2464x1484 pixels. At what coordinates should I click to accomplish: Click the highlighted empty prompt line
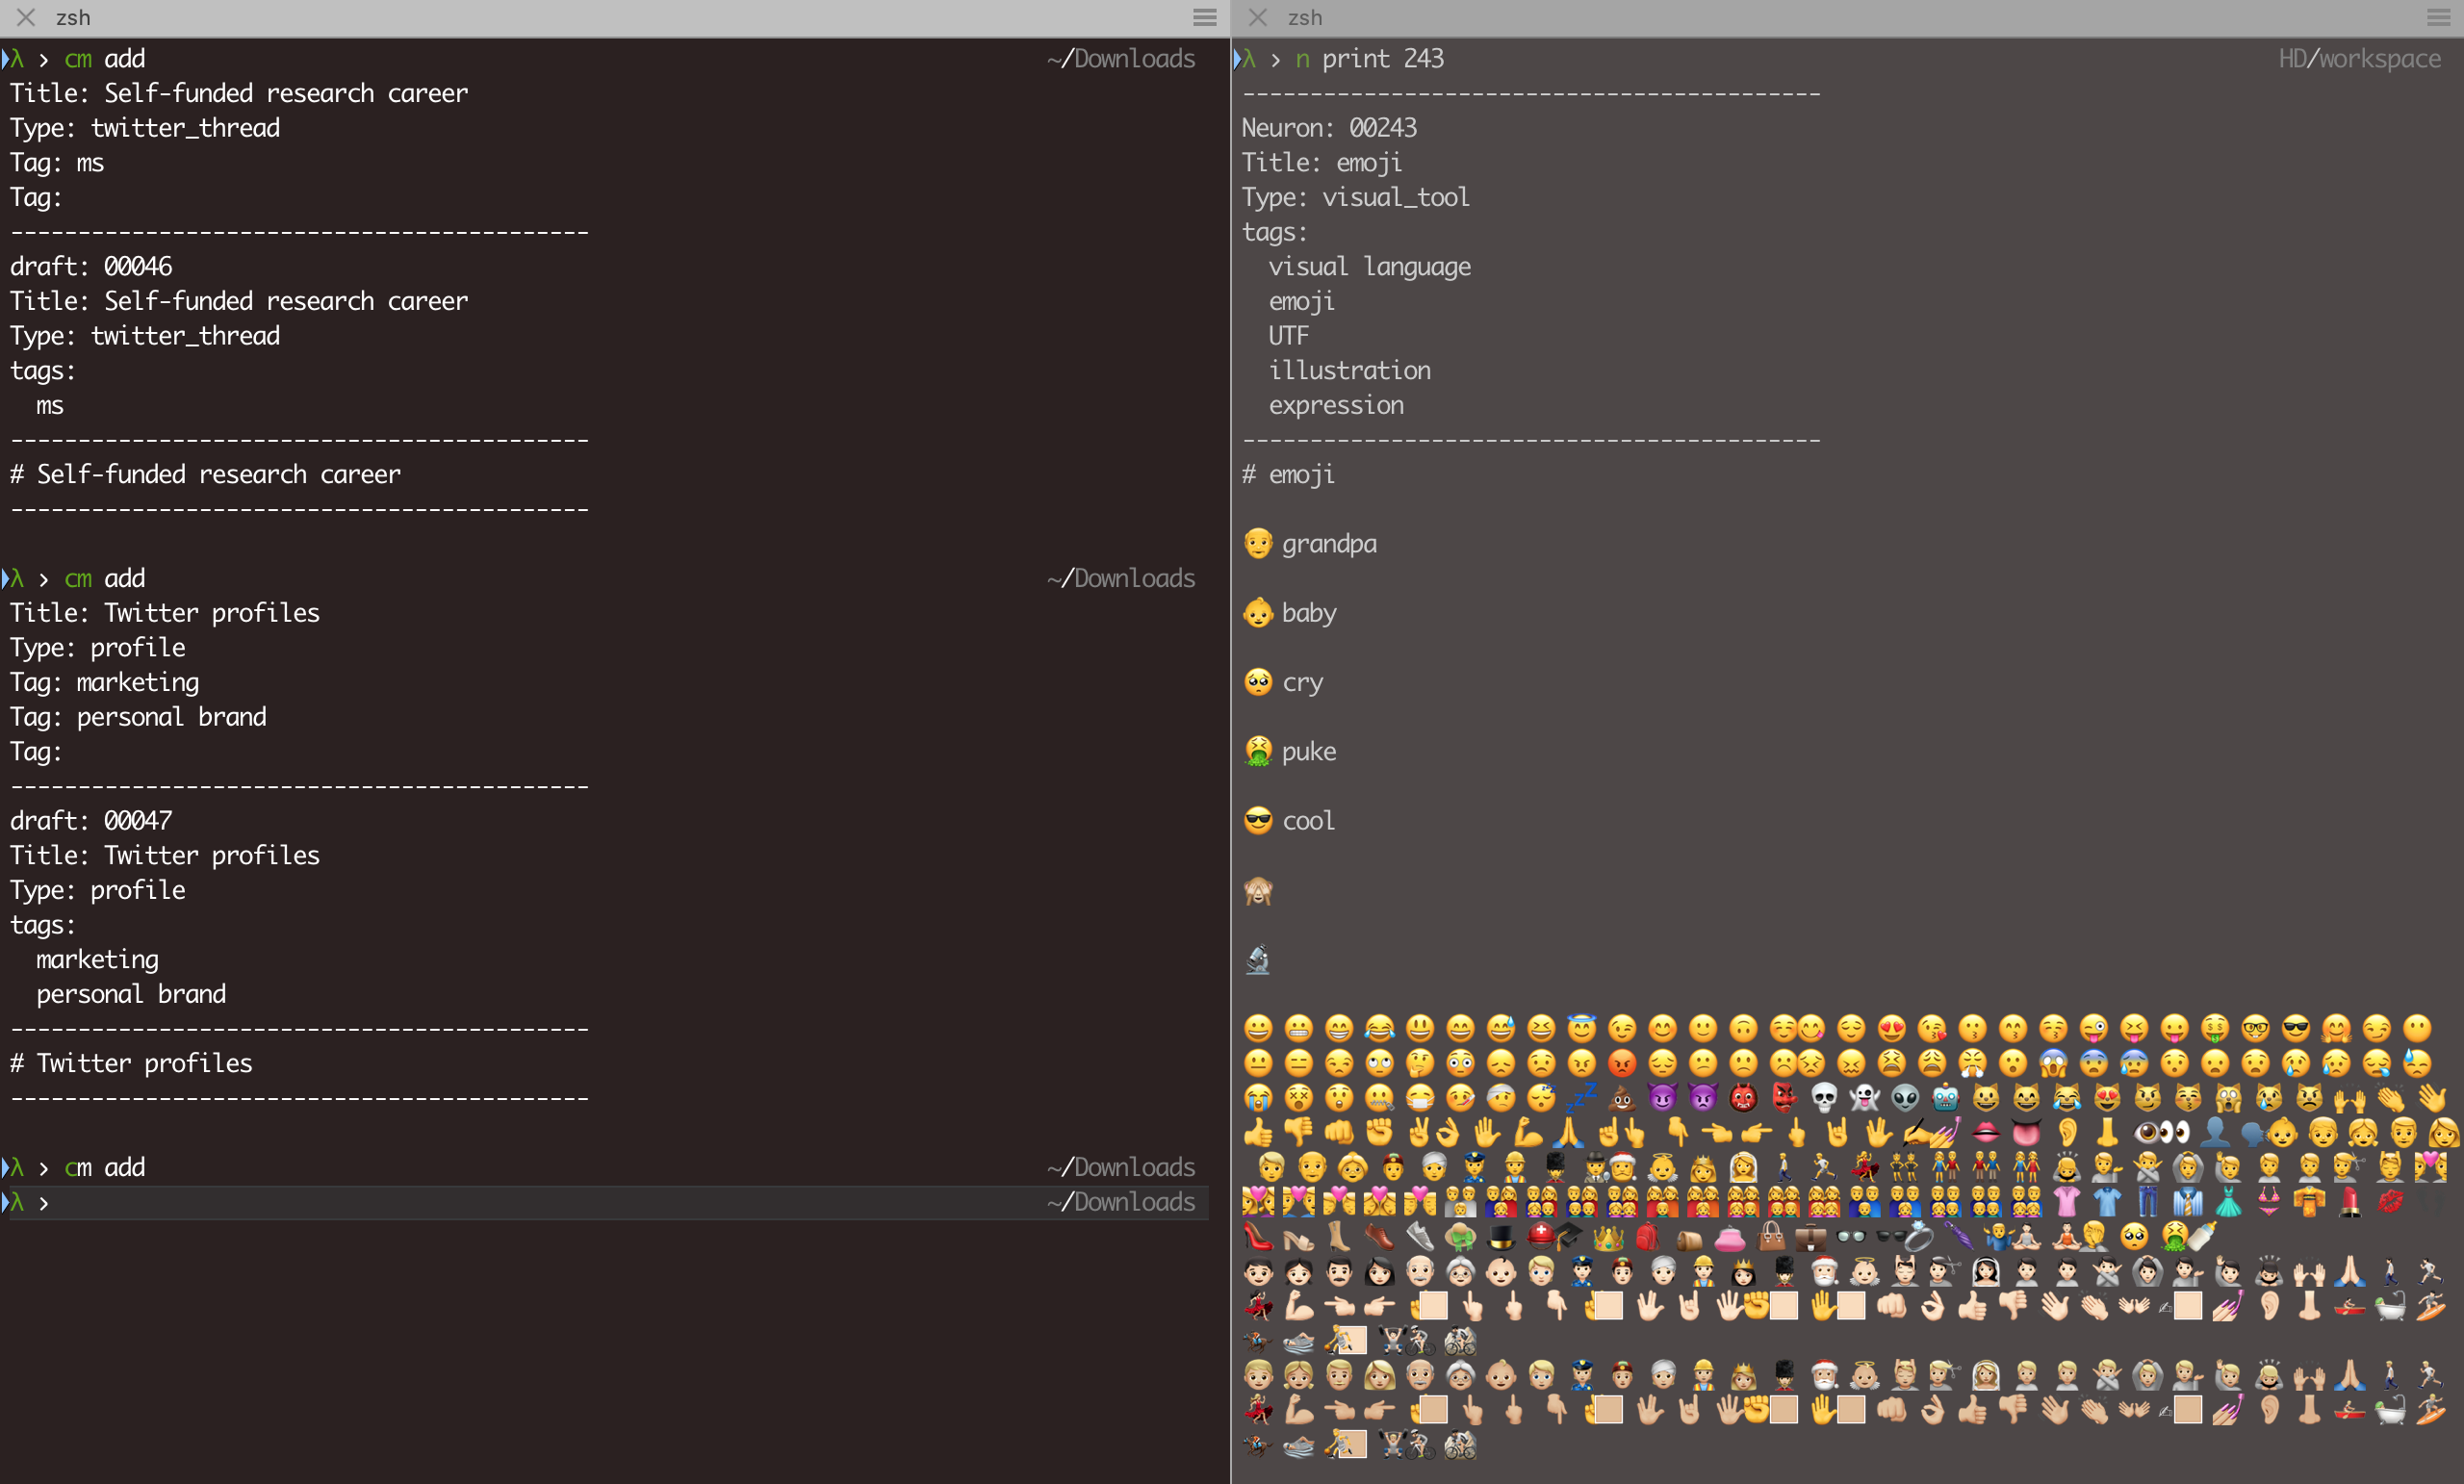tap(600, 1203)
